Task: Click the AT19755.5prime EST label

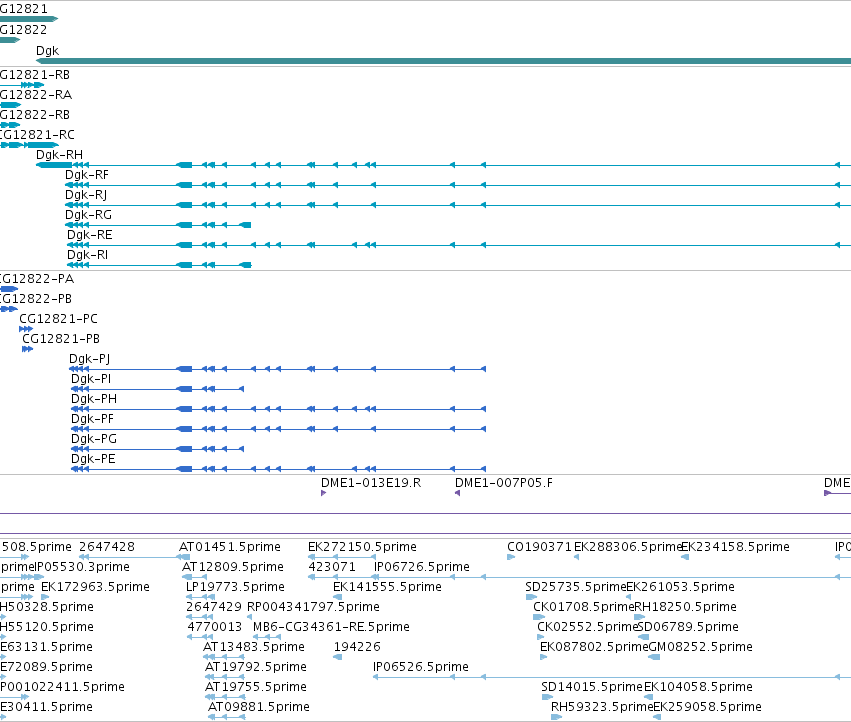Action: [256, 687]
